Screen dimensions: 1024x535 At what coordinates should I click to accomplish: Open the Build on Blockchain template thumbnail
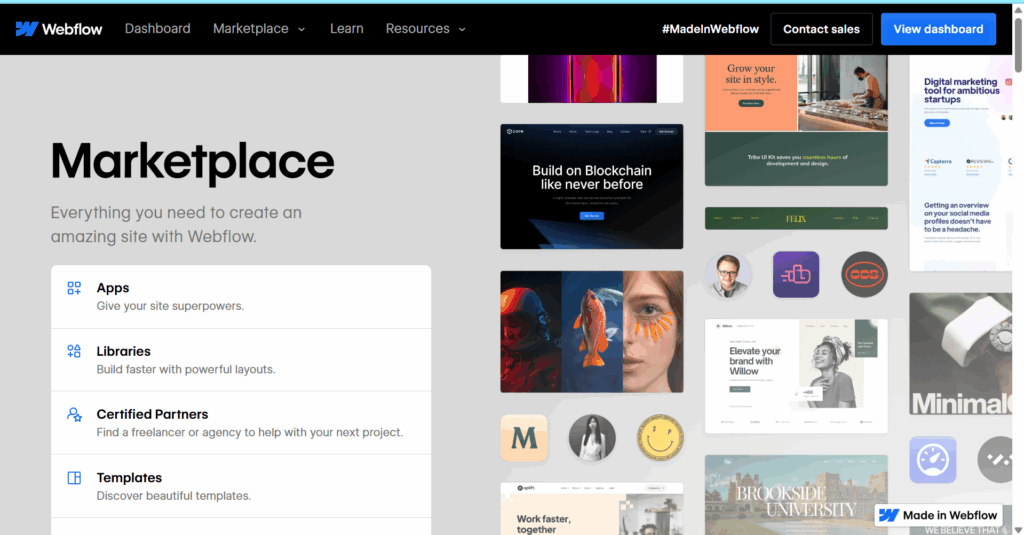point(591,186)
